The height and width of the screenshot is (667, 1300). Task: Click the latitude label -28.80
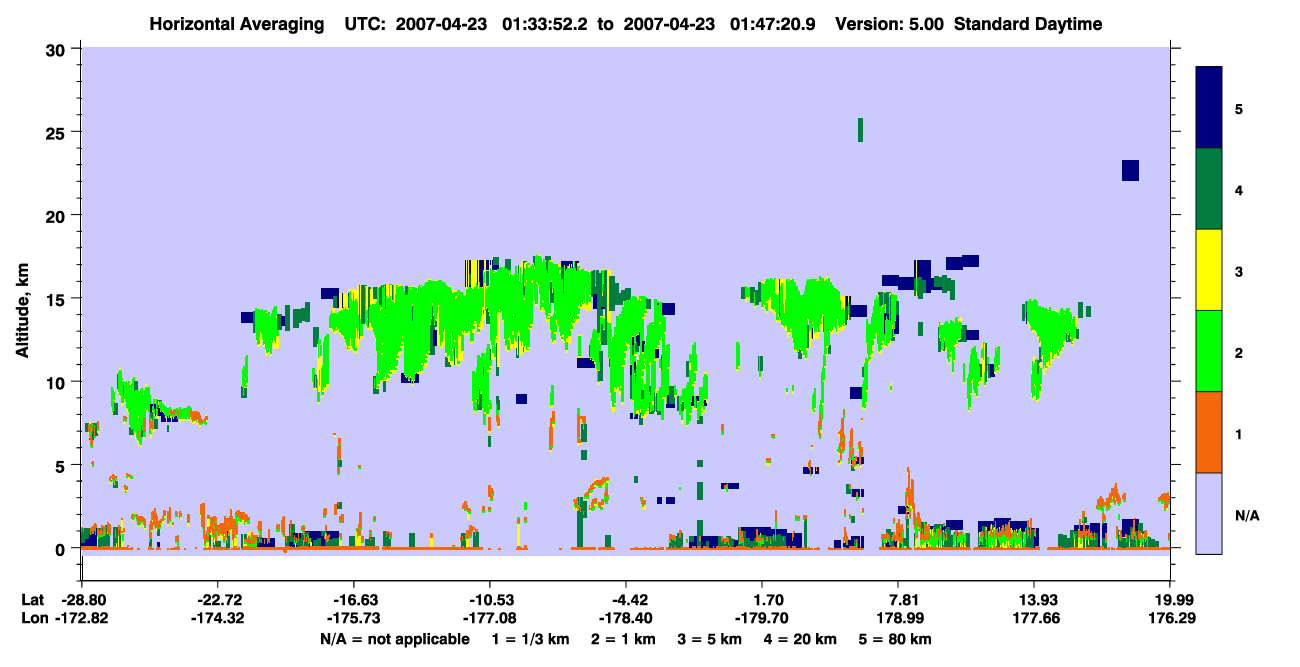(82, 600)
